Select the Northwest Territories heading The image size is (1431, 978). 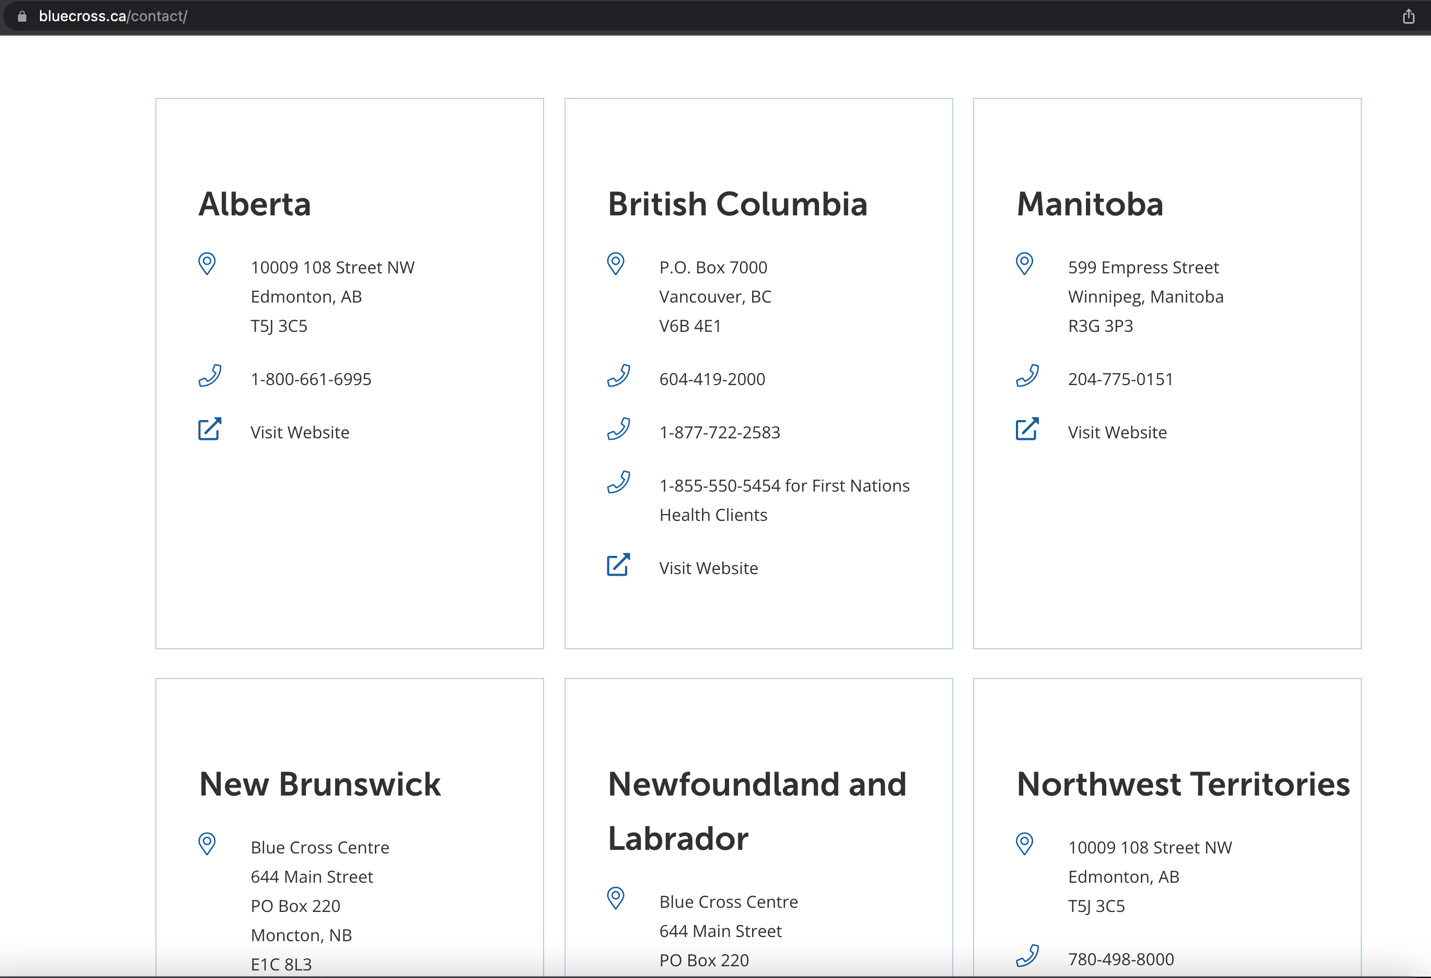1183,784
